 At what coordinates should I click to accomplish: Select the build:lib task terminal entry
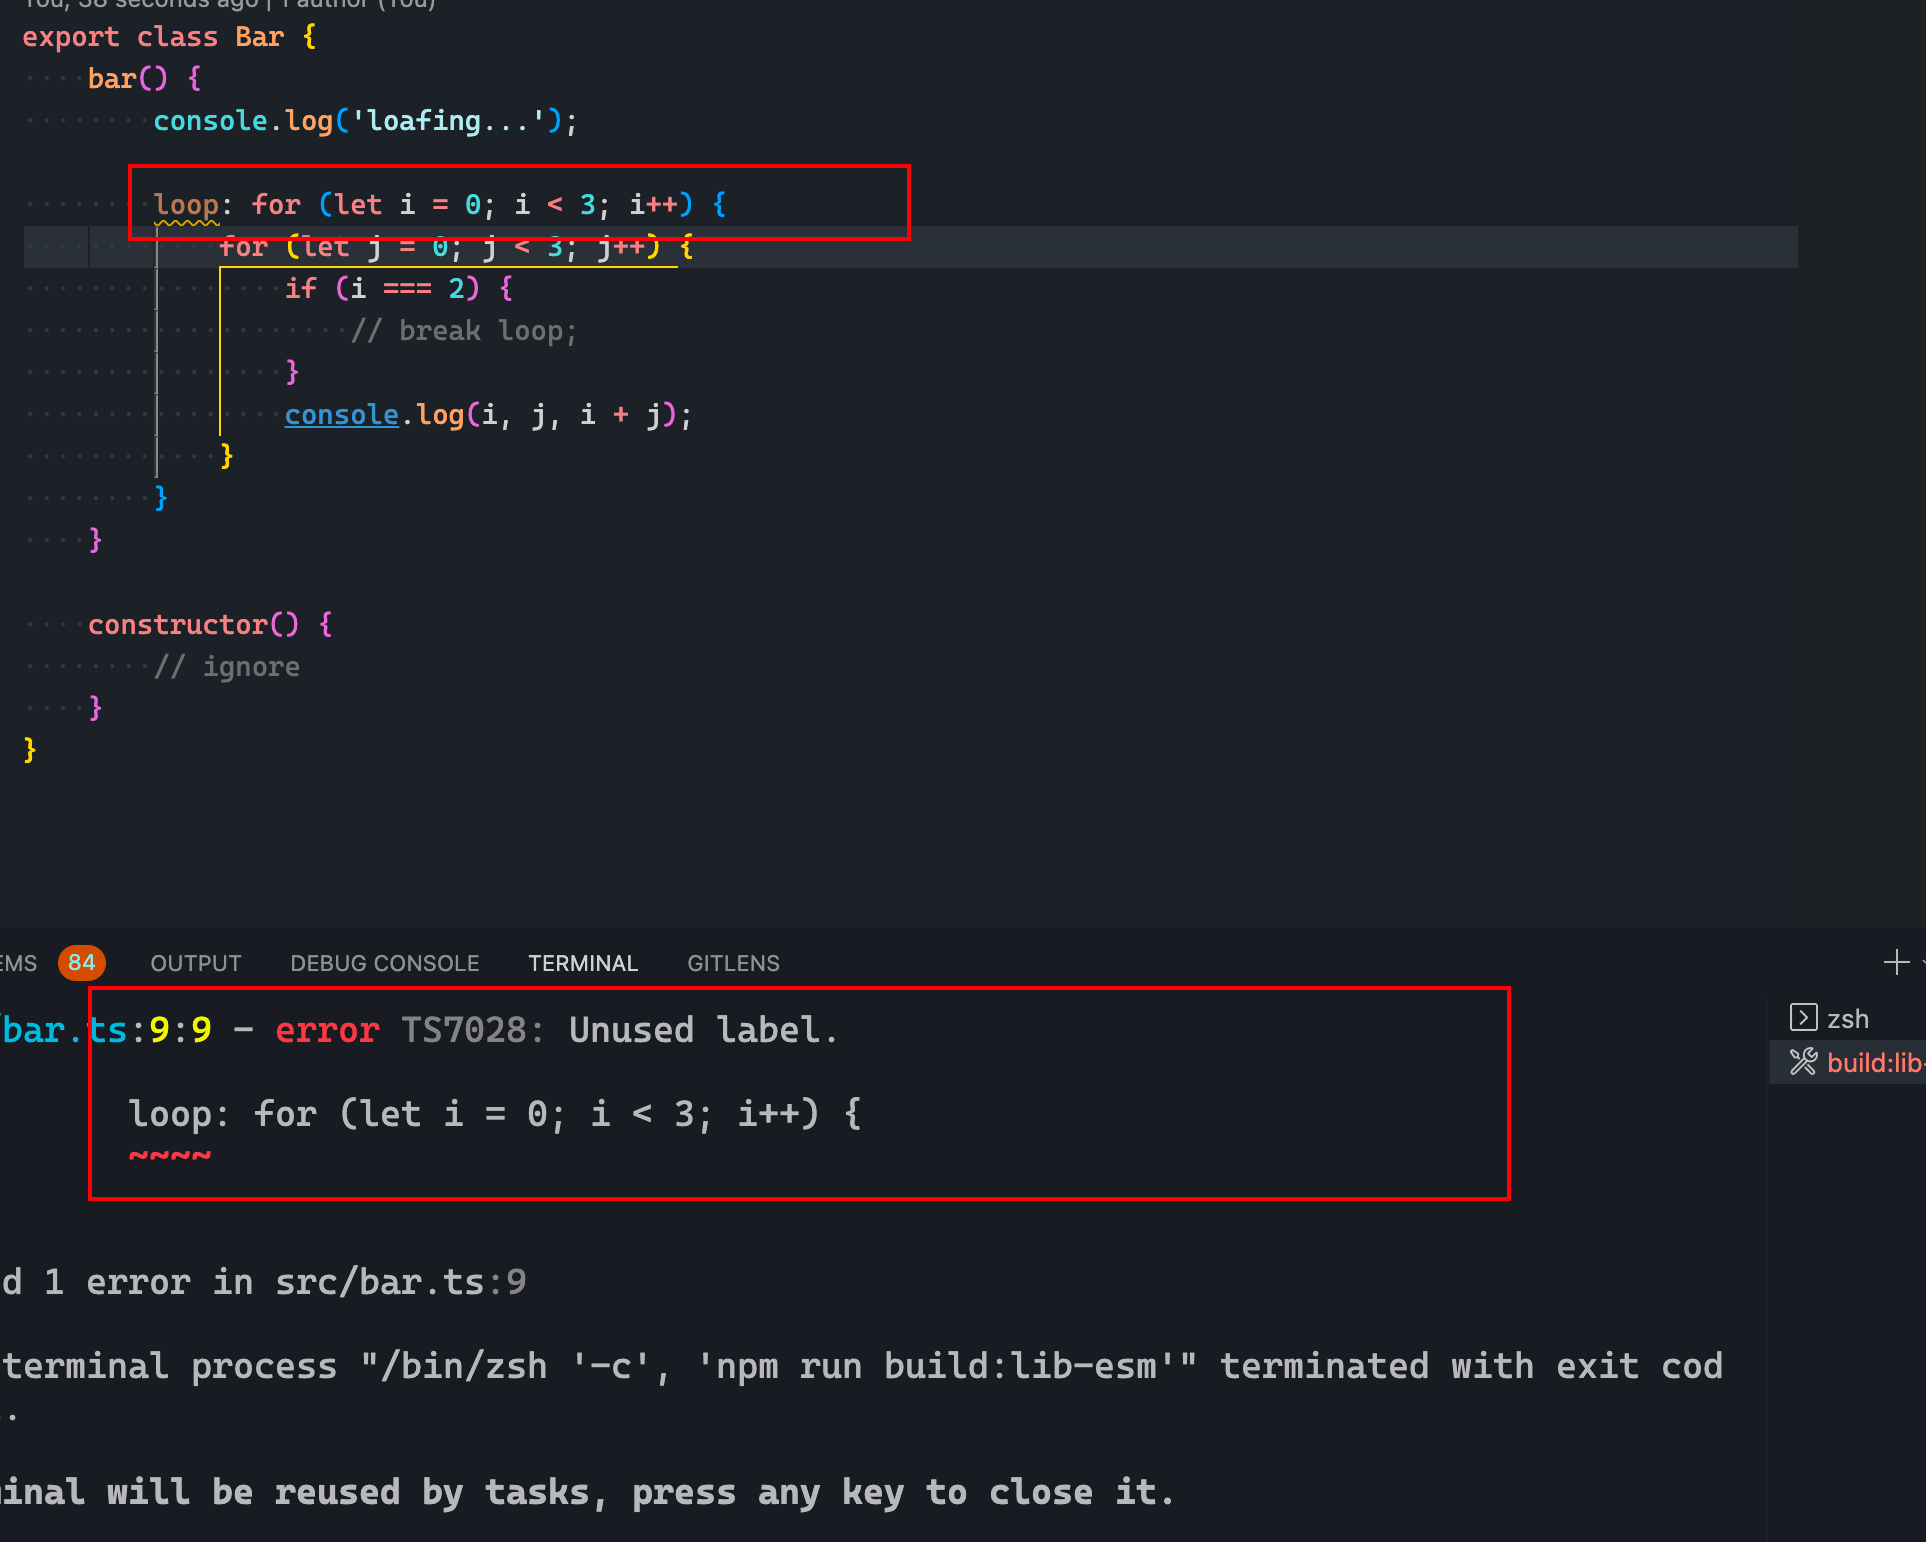[1874, 1062]
